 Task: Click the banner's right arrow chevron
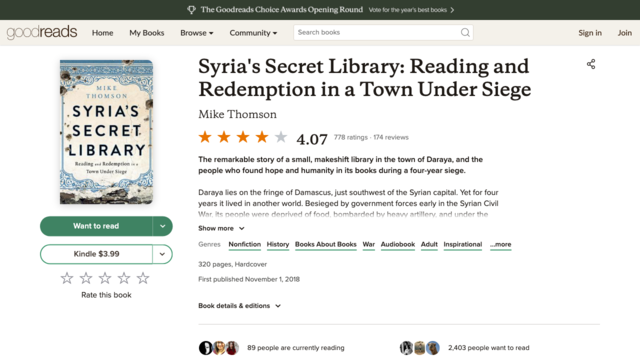[x=452, y=10]
